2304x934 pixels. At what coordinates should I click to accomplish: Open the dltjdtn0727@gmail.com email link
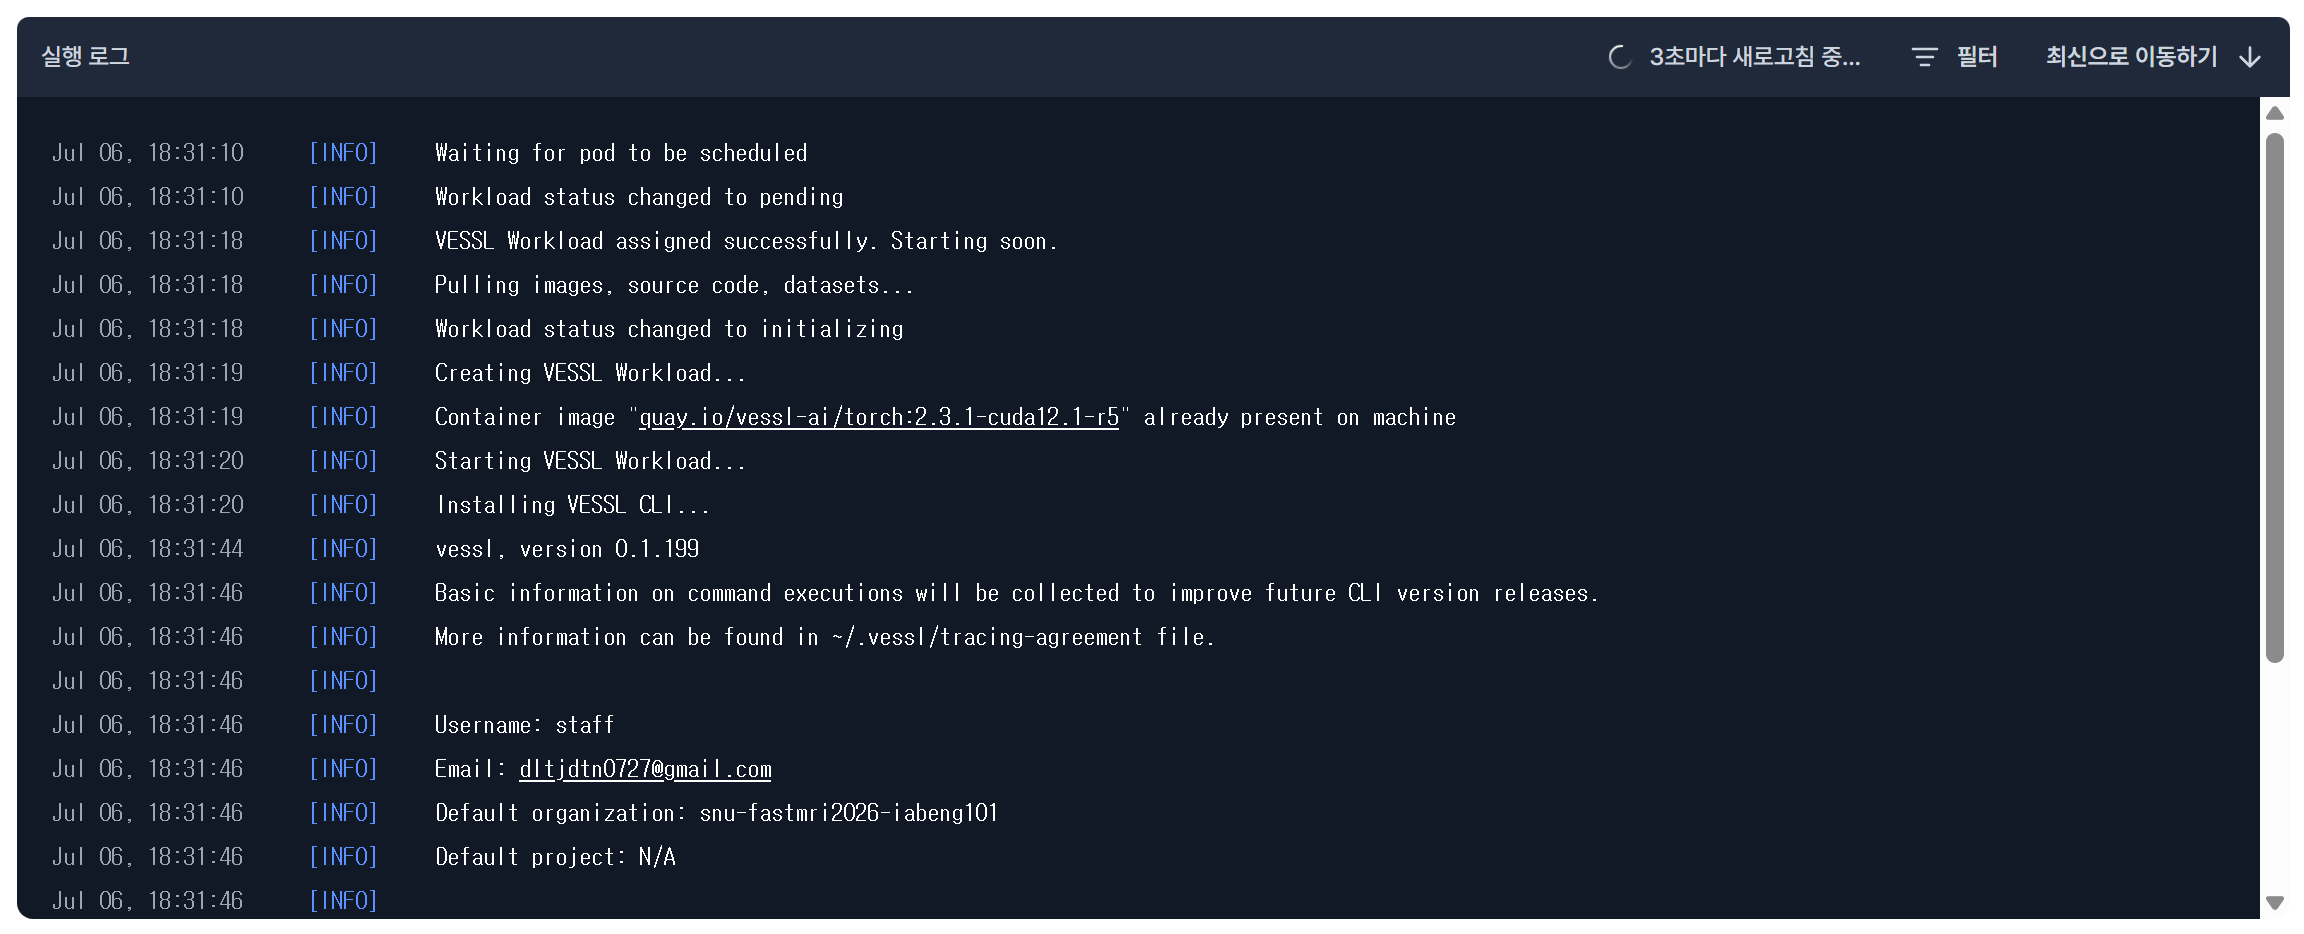[x=645, y=769]
